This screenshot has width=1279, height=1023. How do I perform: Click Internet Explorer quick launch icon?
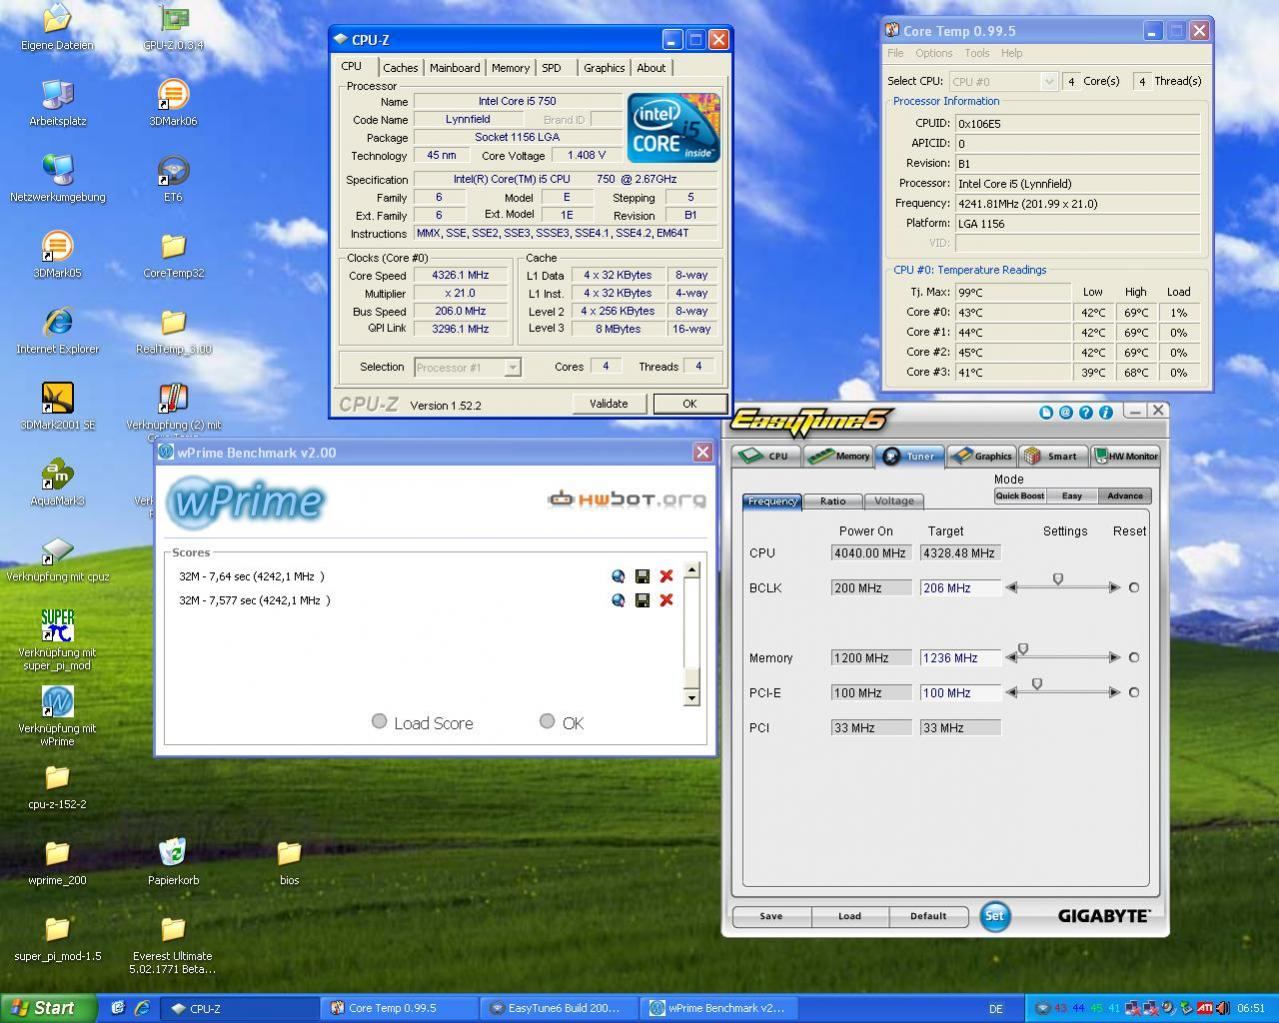click(x=141, y=1008)
